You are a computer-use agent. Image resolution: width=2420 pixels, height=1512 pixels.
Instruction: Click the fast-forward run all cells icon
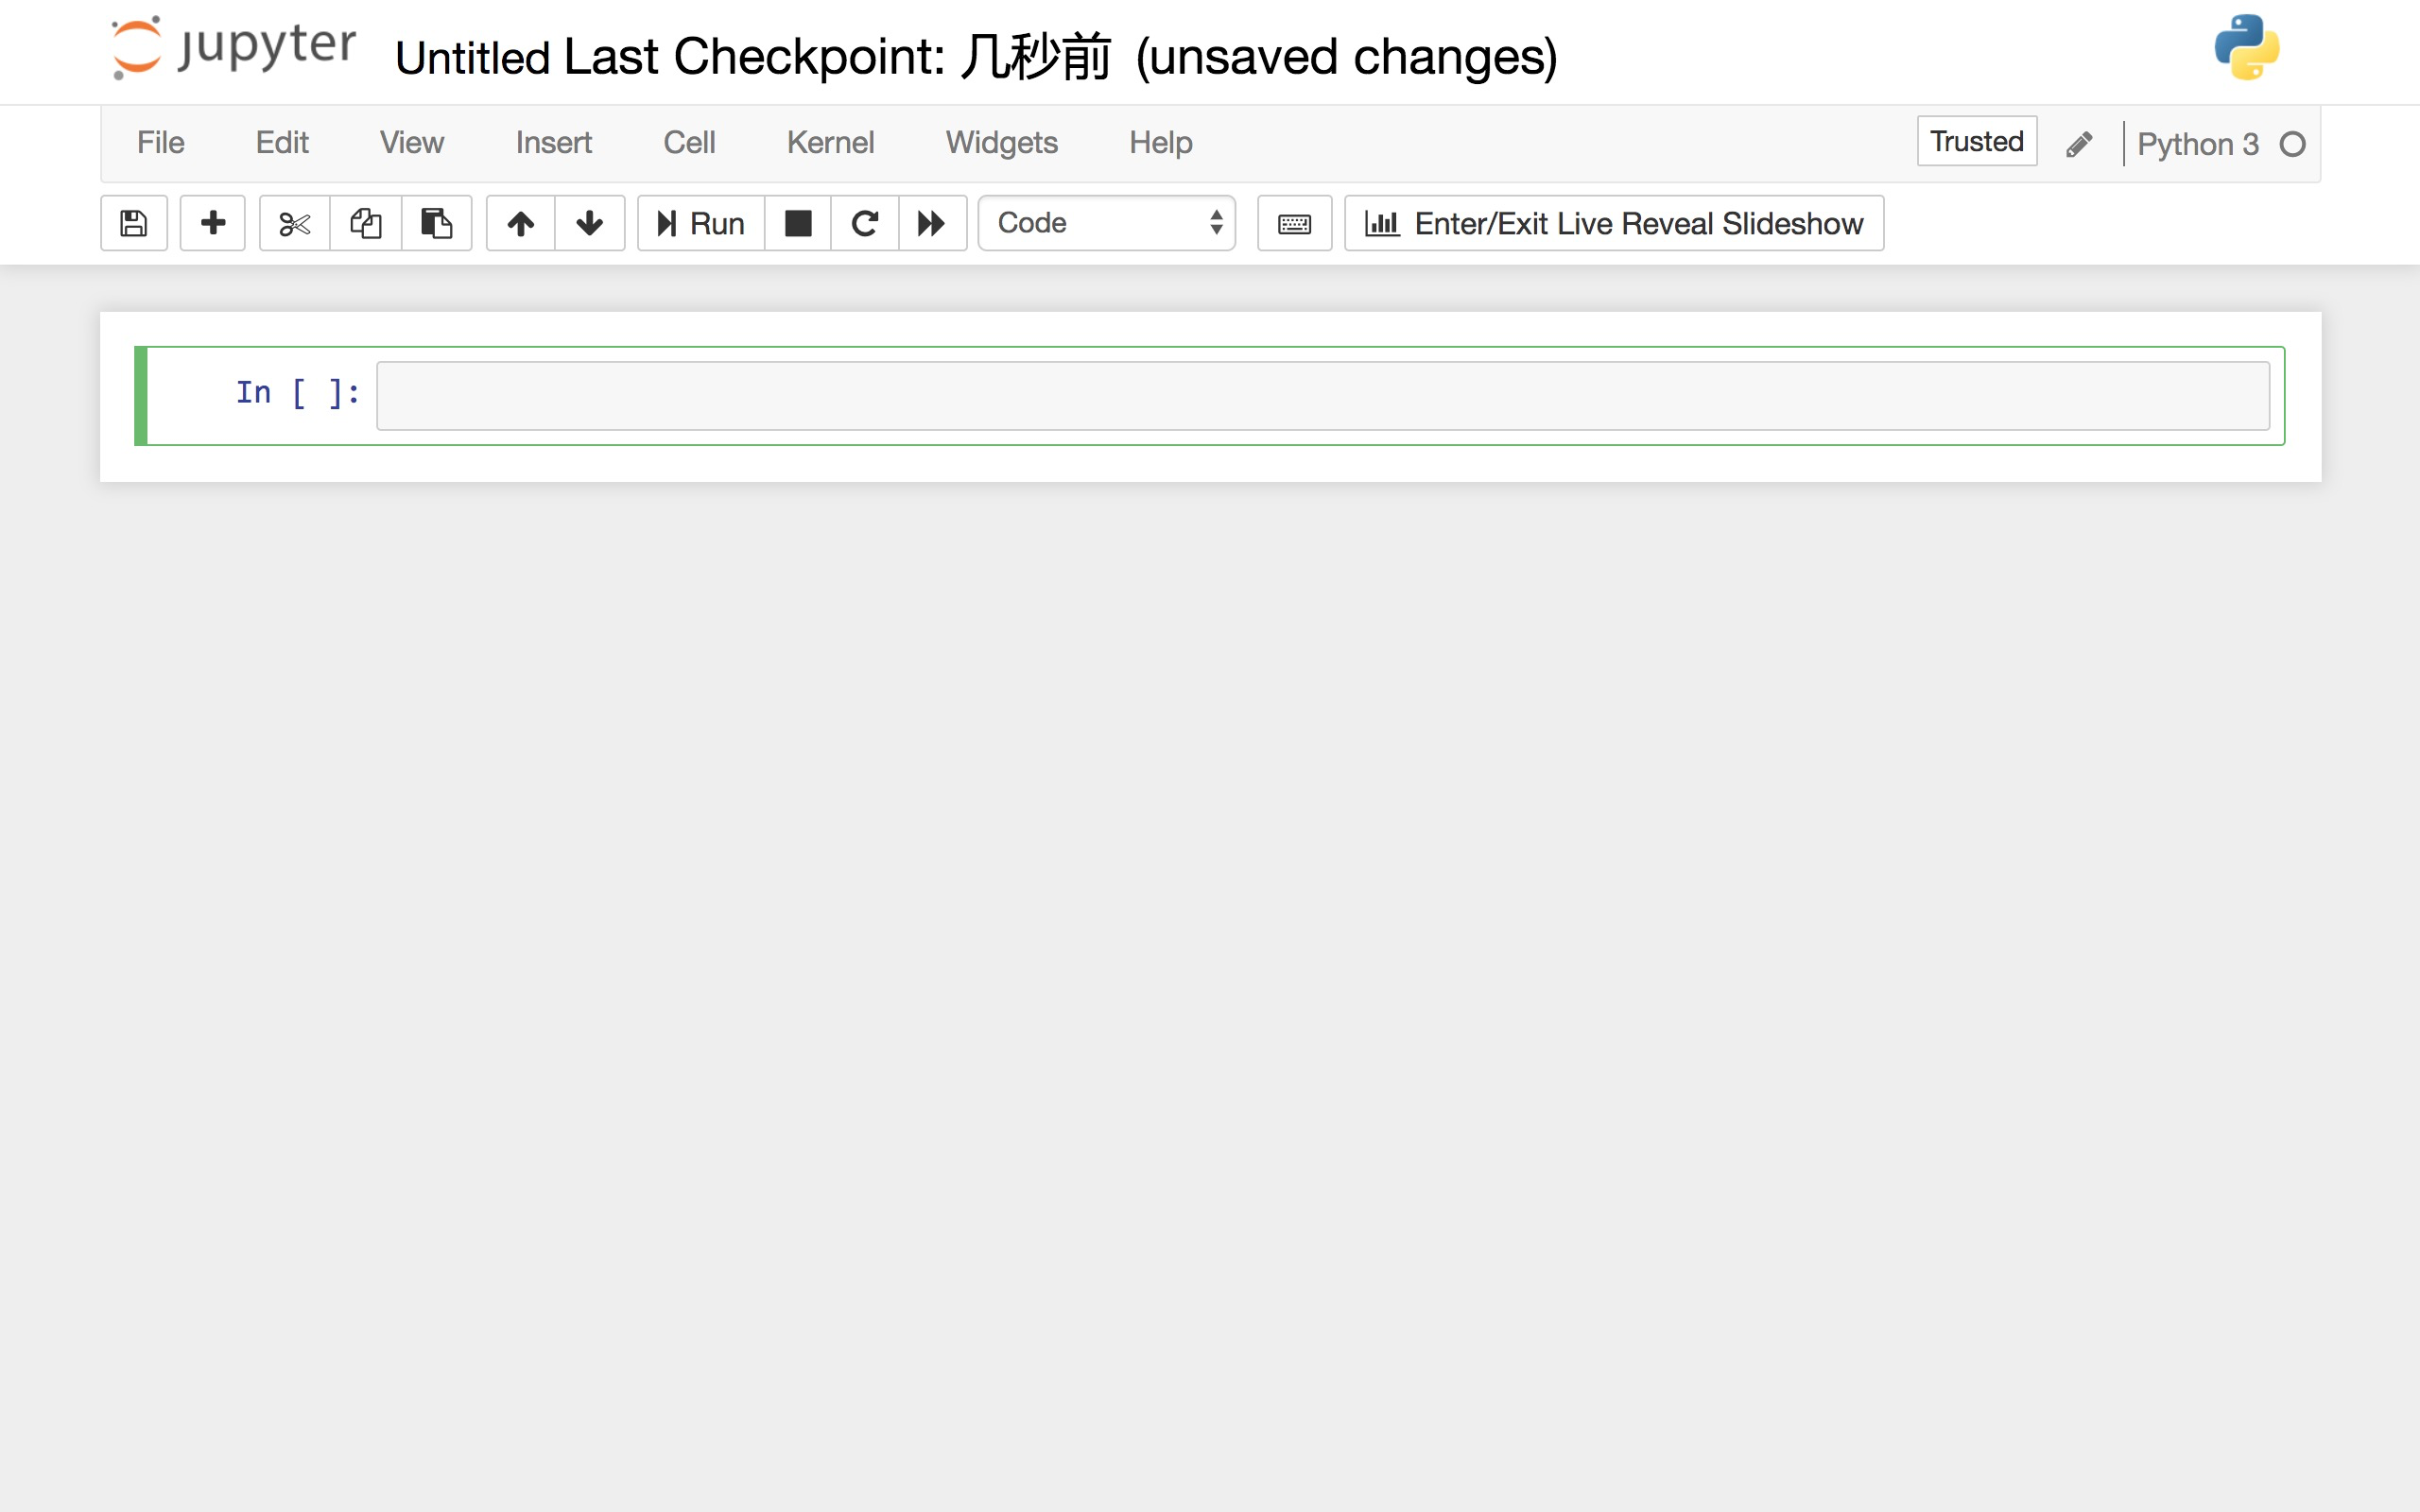[932, 223]
